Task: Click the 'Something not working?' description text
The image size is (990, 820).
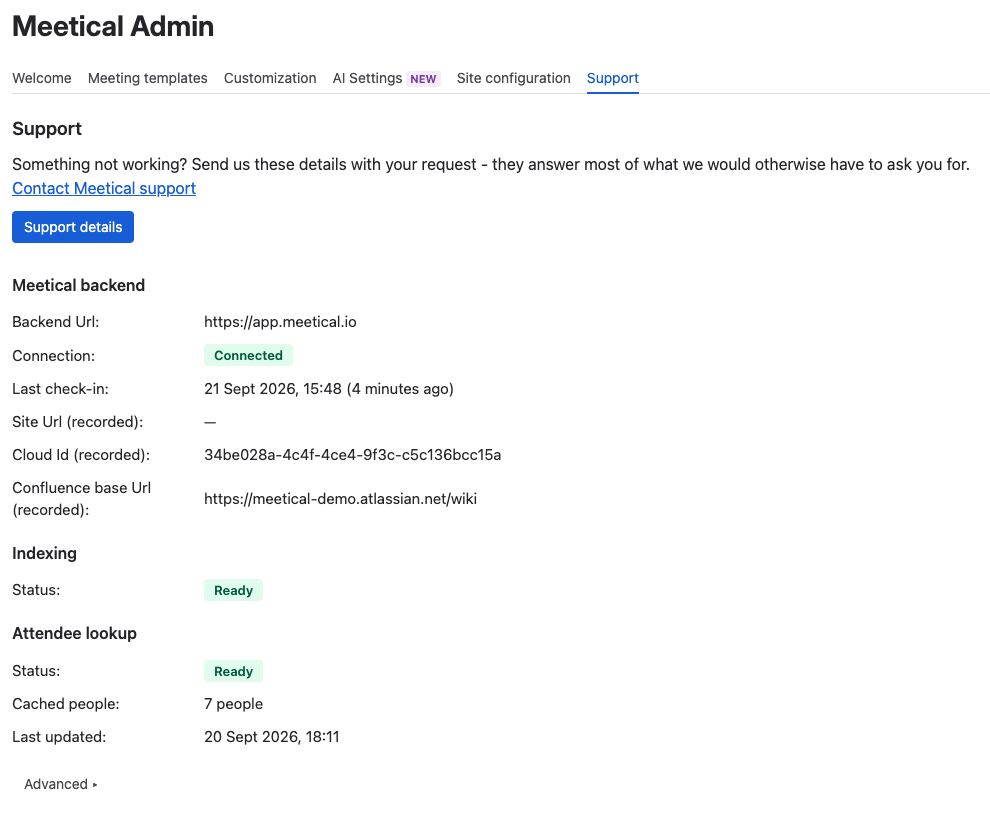Action: pyautogui.click(x=491, y=164)
